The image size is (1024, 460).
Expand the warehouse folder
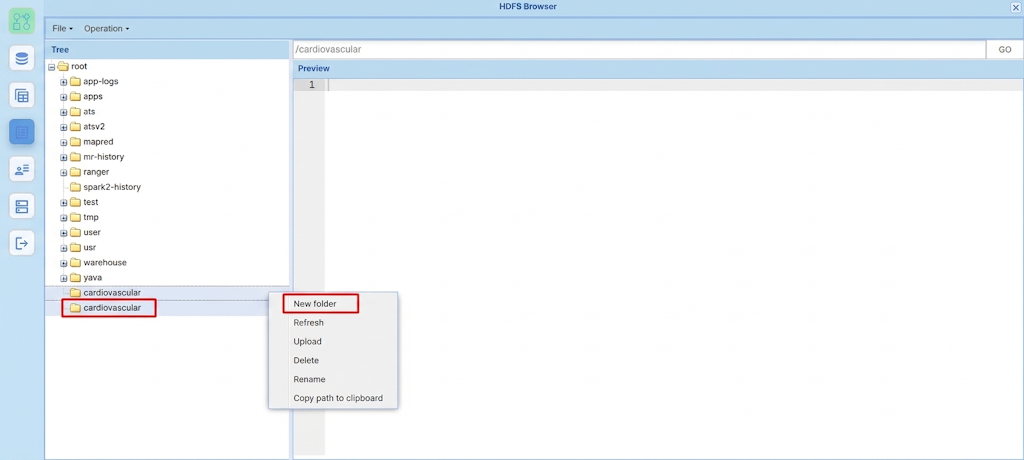(64, 263)
